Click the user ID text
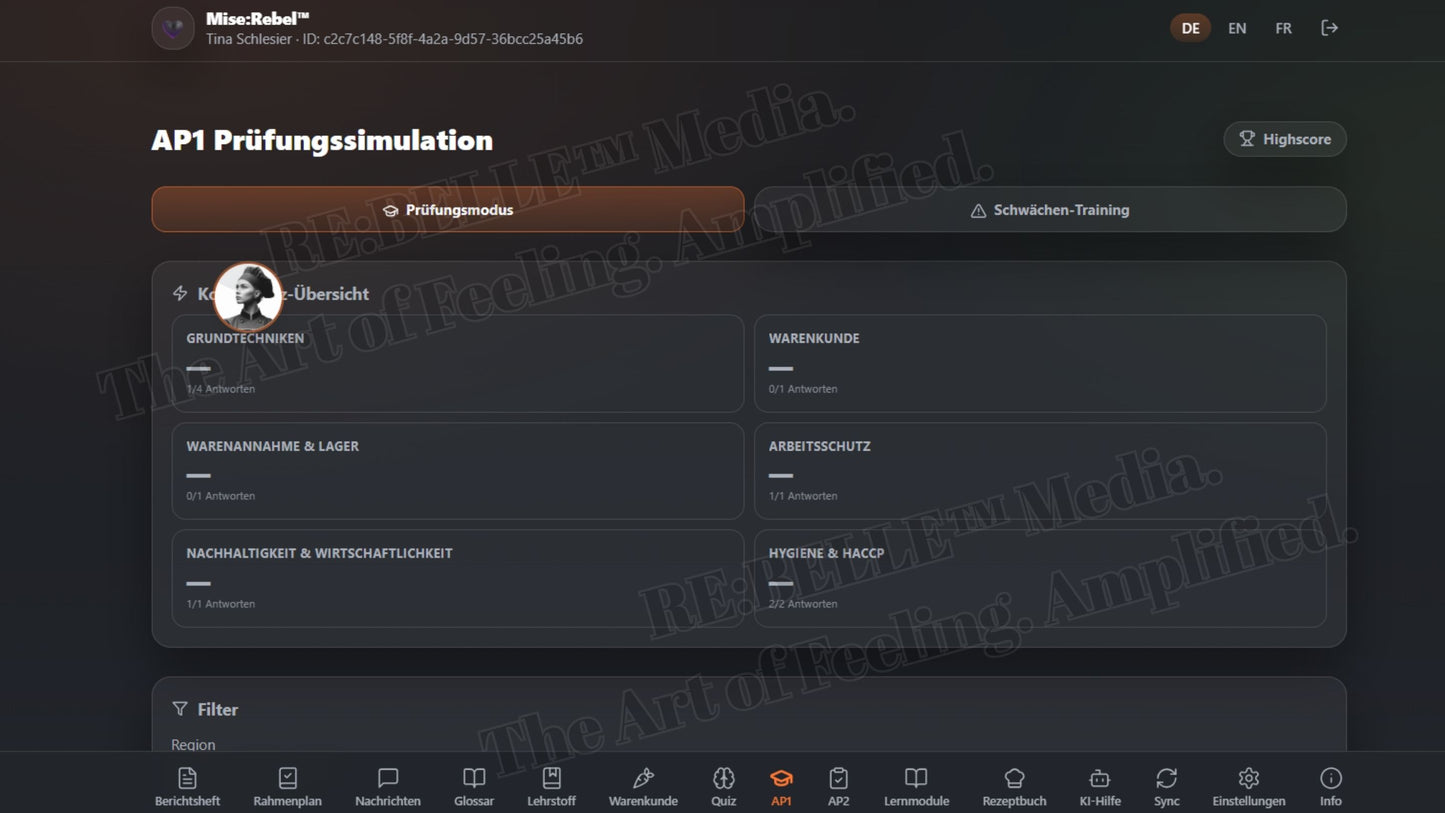The image size is (1445, 813). (x=442, y=39)
